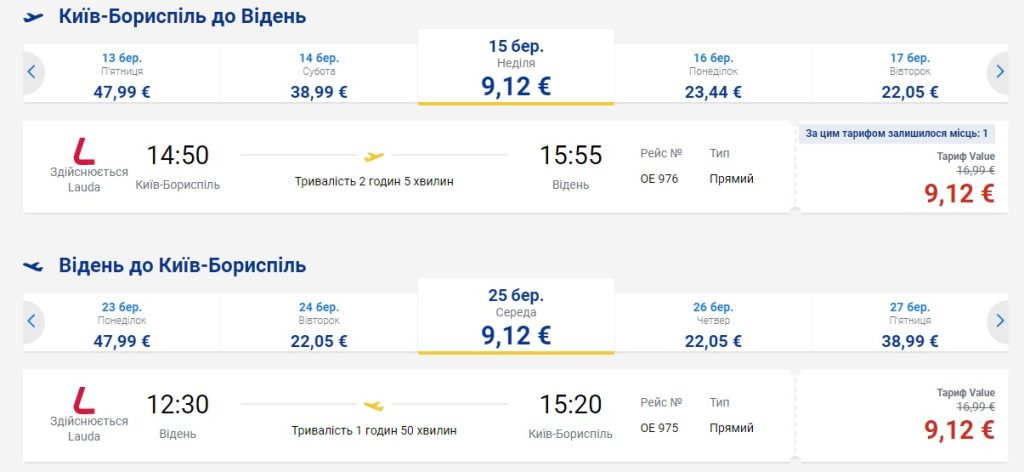Click the yellow plane icon on outbound route line

click(374, 156)
